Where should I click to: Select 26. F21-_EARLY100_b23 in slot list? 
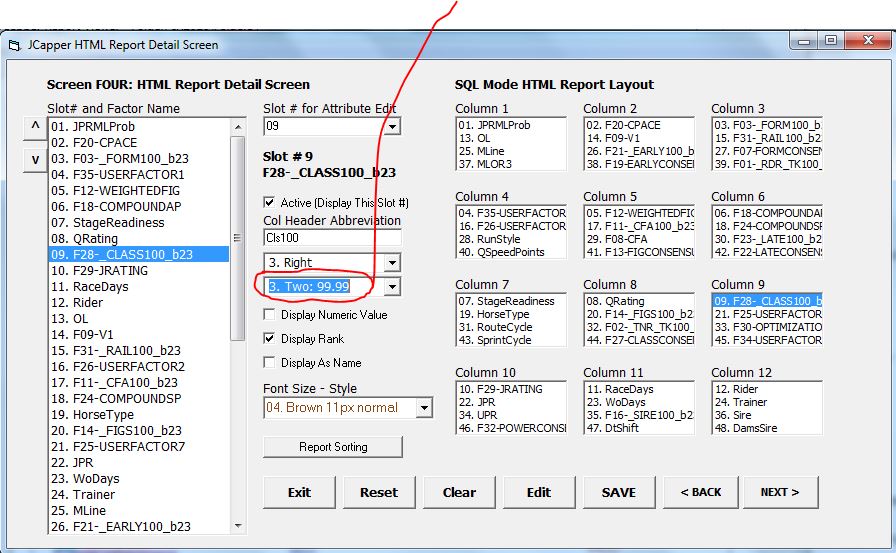click(139, 527)
